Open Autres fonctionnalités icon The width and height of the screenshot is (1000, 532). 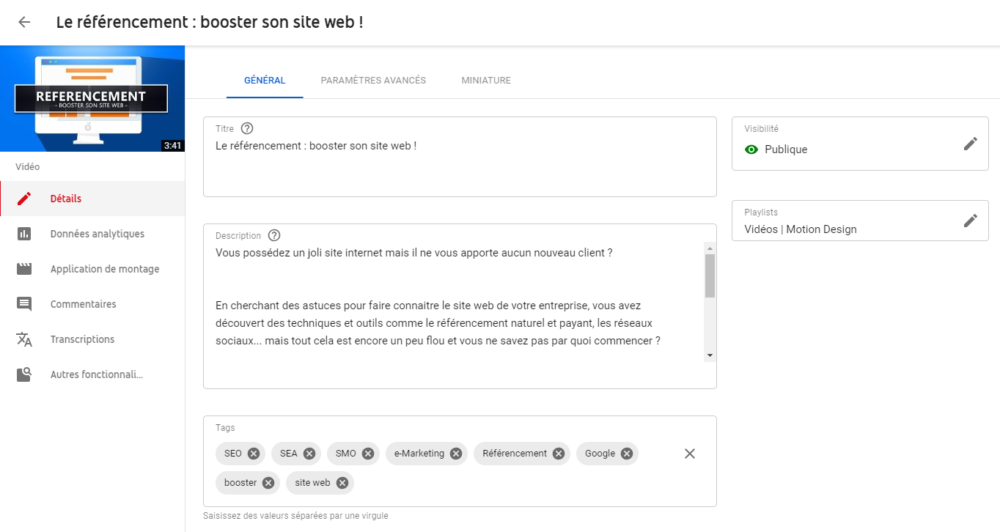24,374
